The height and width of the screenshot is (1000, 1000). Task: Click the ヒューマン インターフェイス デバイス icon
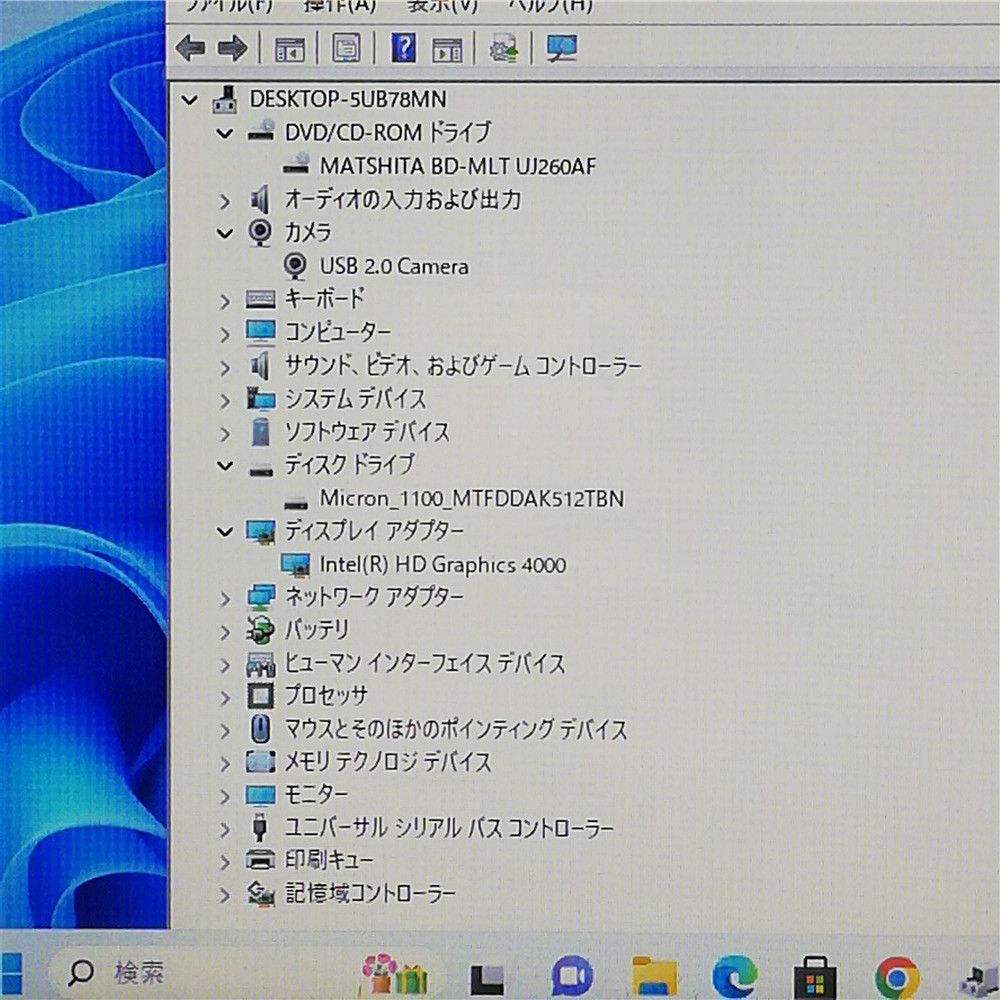pyautogui.click(x=260, y=664)
